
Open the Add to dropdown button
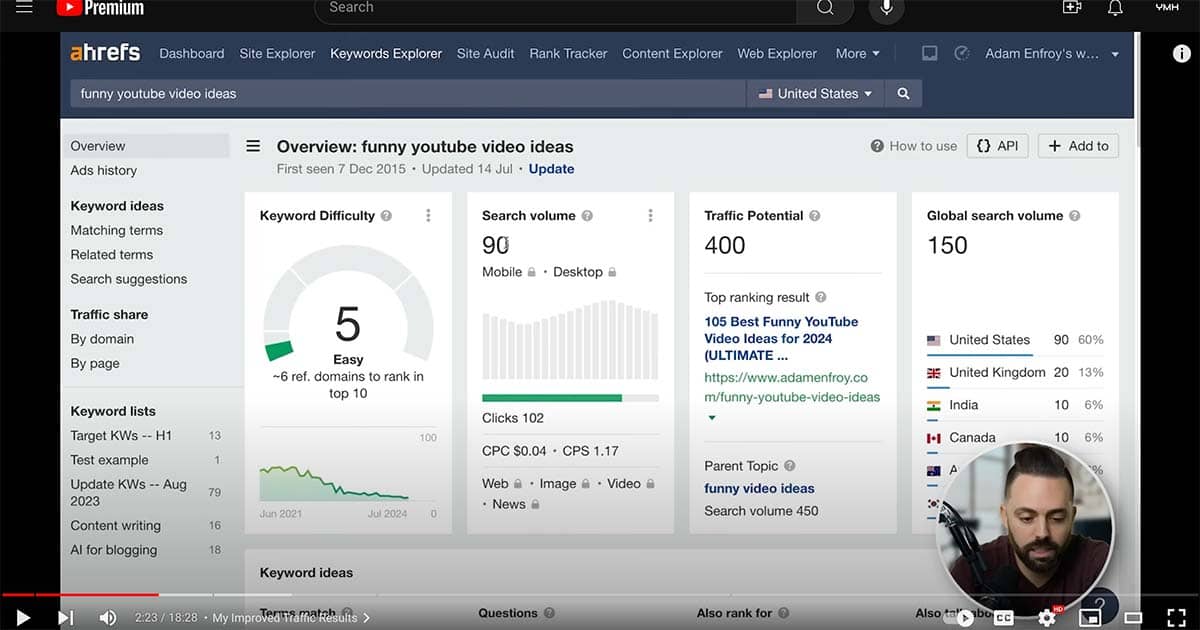(x=1078, y=146)
